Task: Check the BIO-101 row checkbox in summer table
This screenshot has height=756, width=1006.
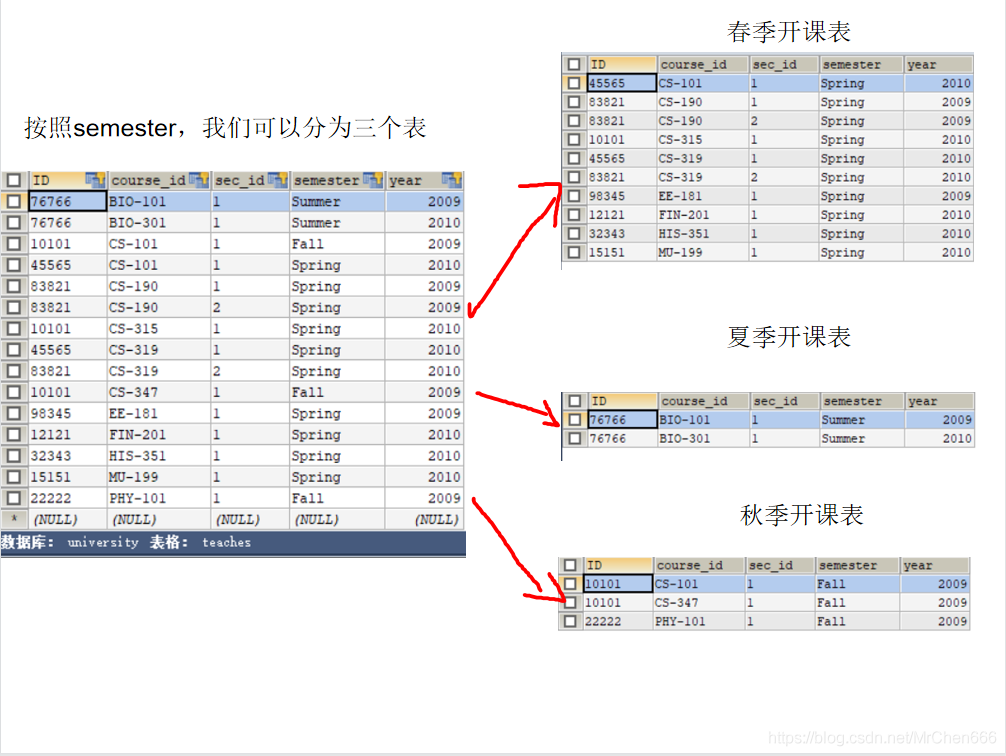Action: pos(575,420)
